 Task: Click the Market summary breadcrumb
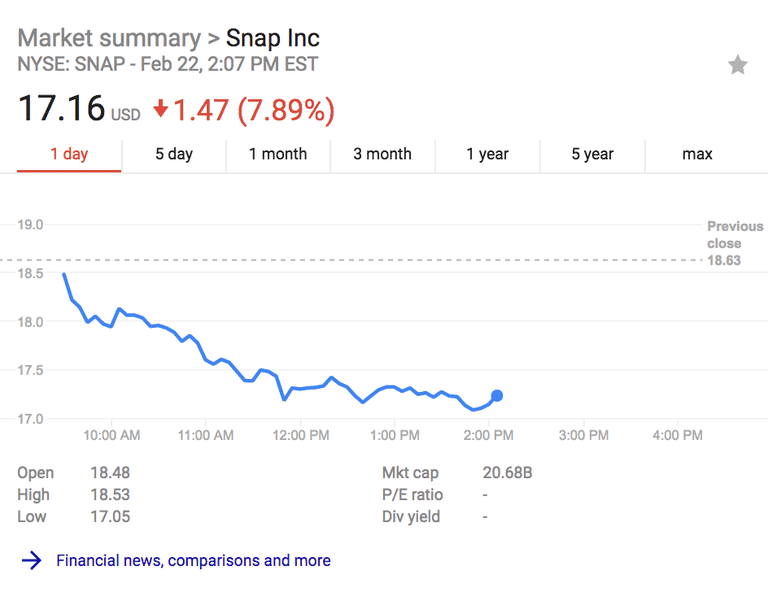point(109,38)
